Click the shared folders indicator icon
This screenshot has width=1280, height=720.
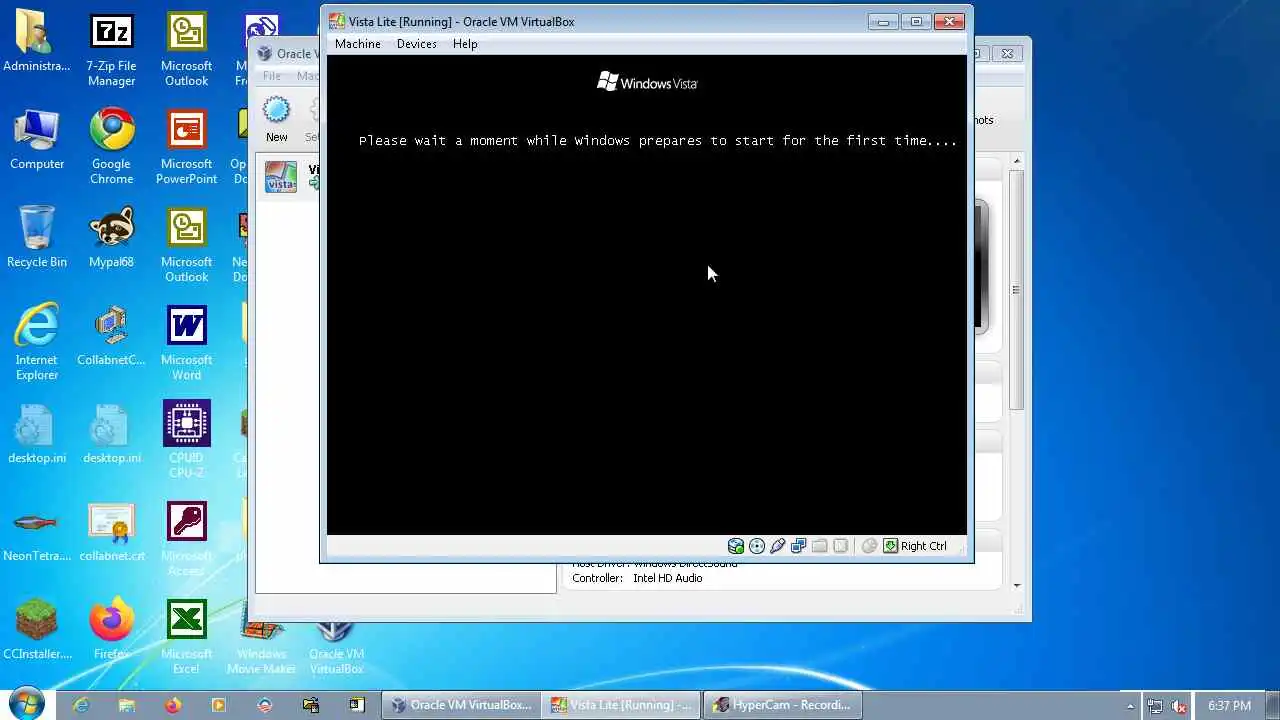point(820,546)
